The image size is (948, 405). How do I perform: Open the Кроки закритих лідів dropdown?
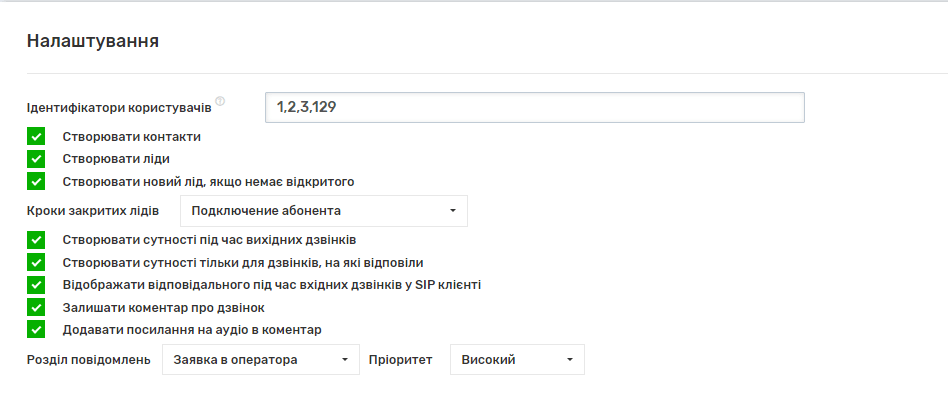click(x=323, y=211)
